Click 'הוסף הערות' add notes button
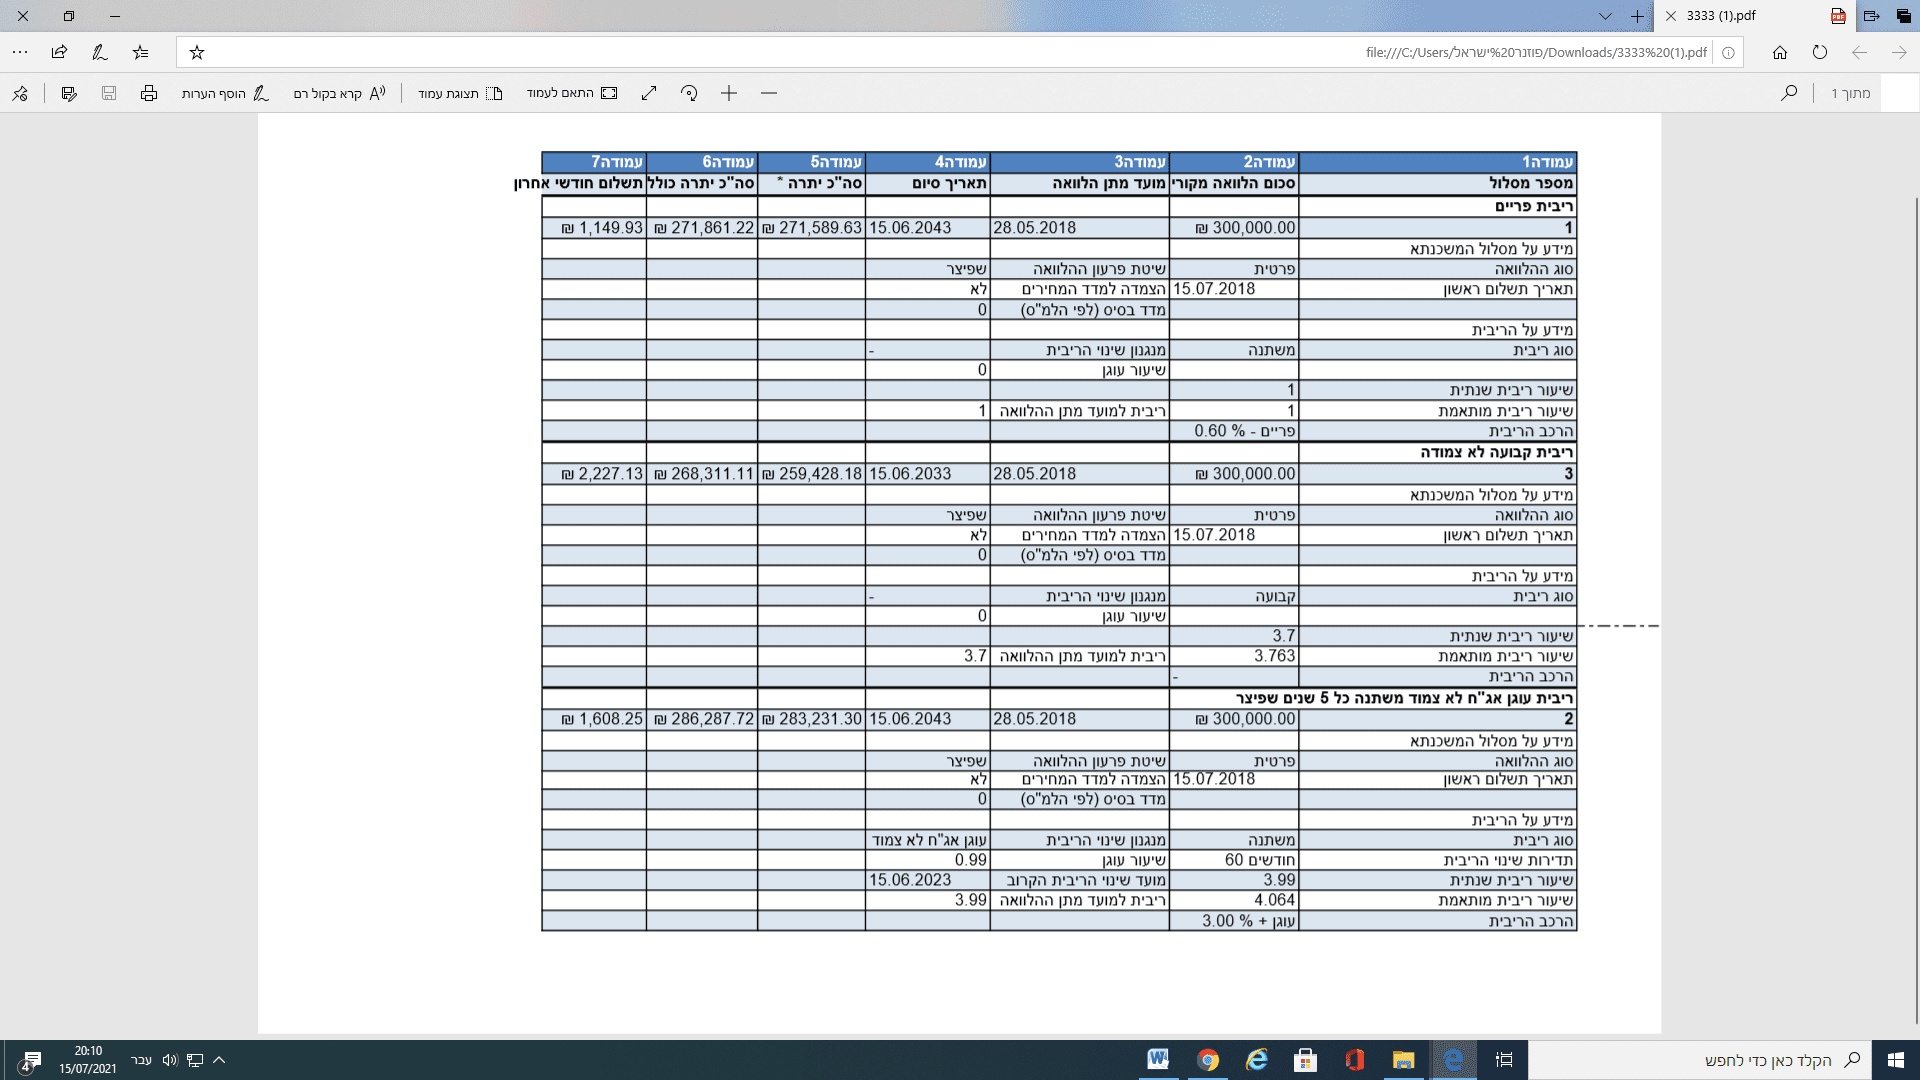The height and width of the screenshot is (1080, 1920). tap(225, 93)
